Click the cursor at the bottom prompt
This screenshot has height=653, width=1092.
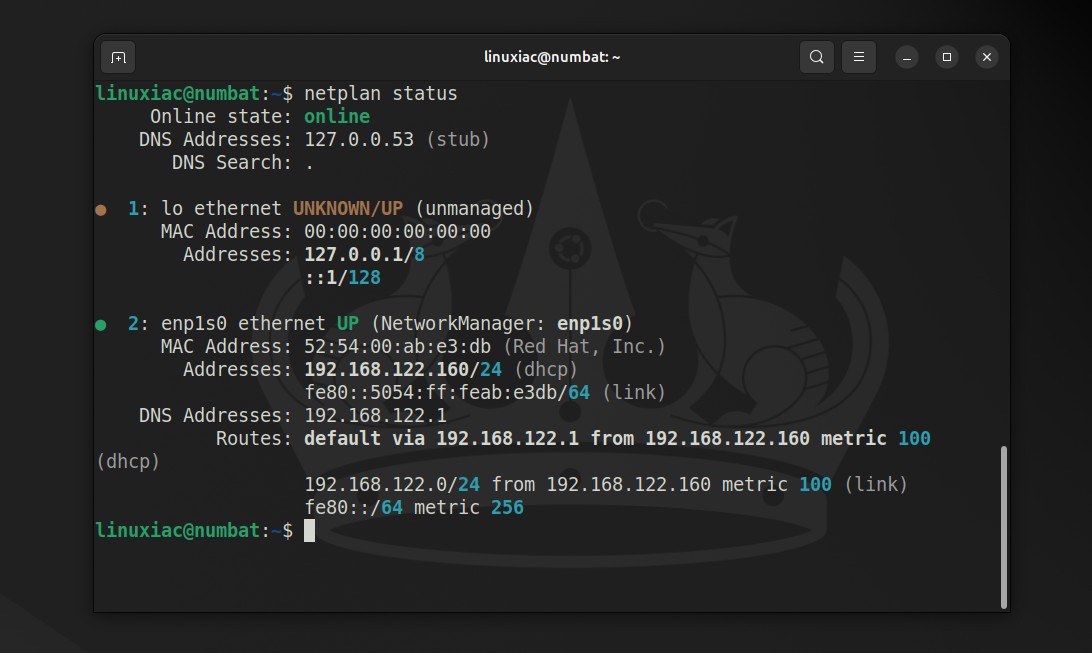[309, 530]
